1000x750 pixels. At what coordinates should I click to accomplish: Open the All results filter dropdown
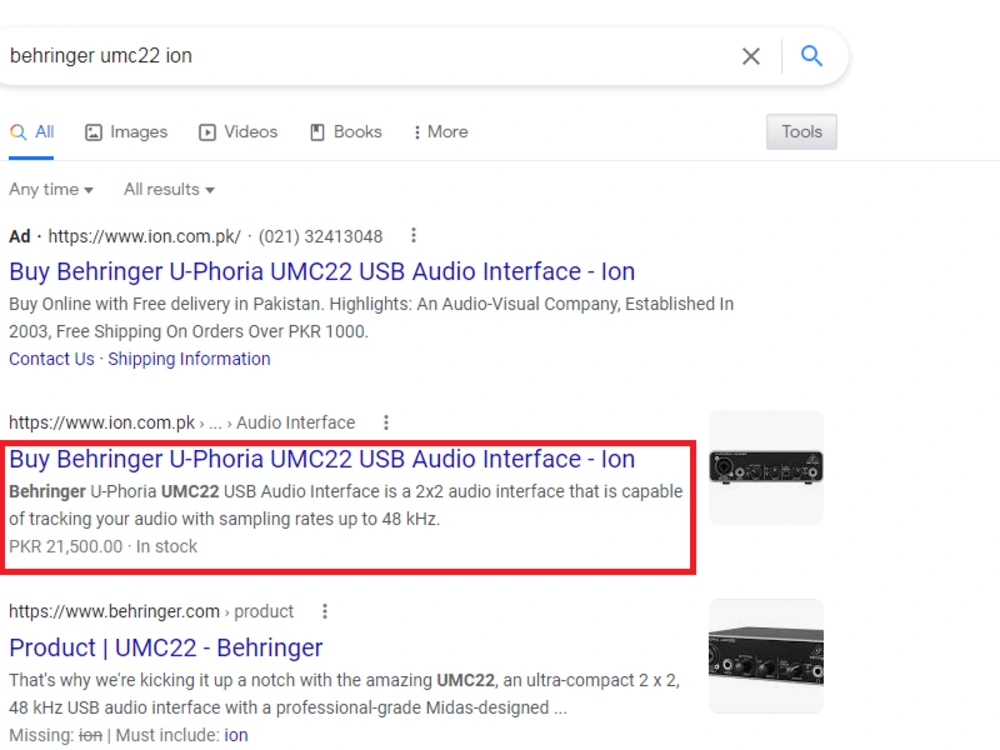169,189
